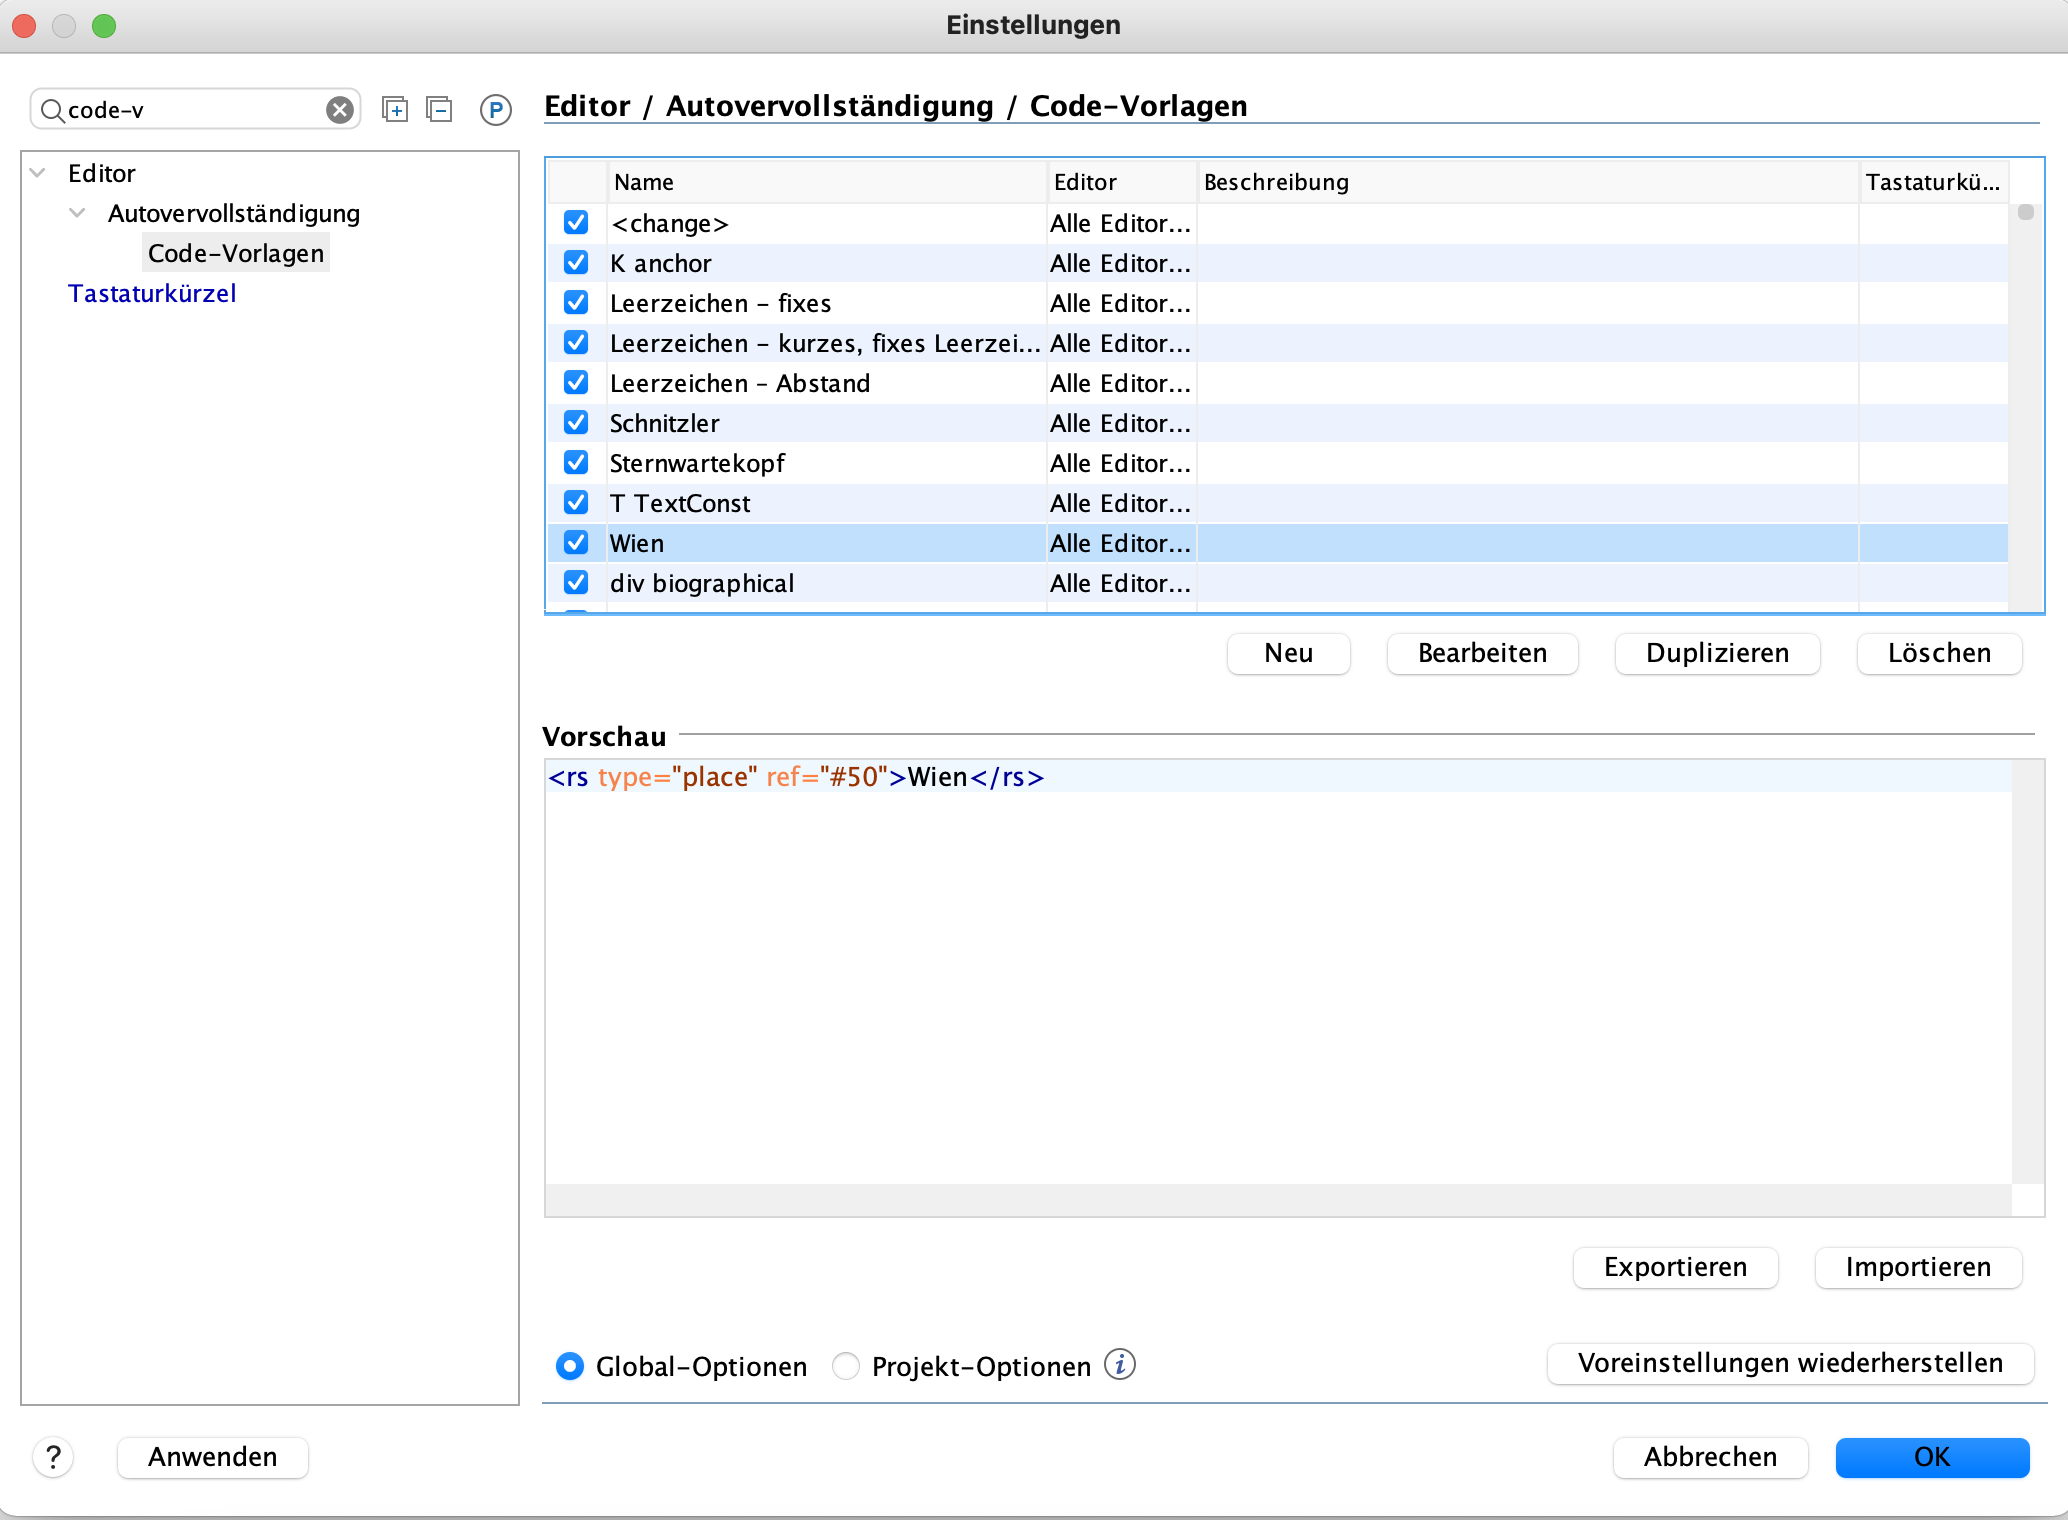Select the Leerzeichen – Abstand row
The height and width of the screenshot is (1520, 2068).
point(1278,383)
